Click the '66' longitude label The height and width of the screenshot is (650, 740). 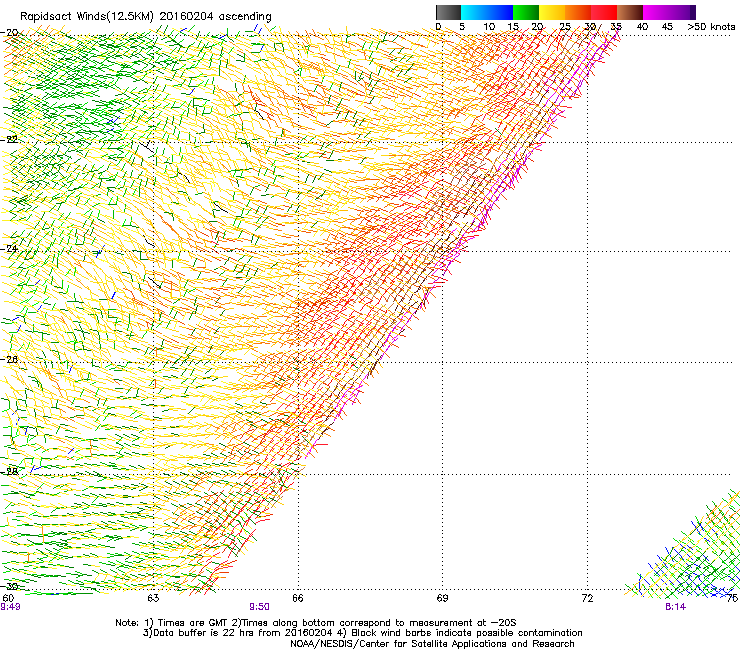pyautogui.click(x=297, y=598)
